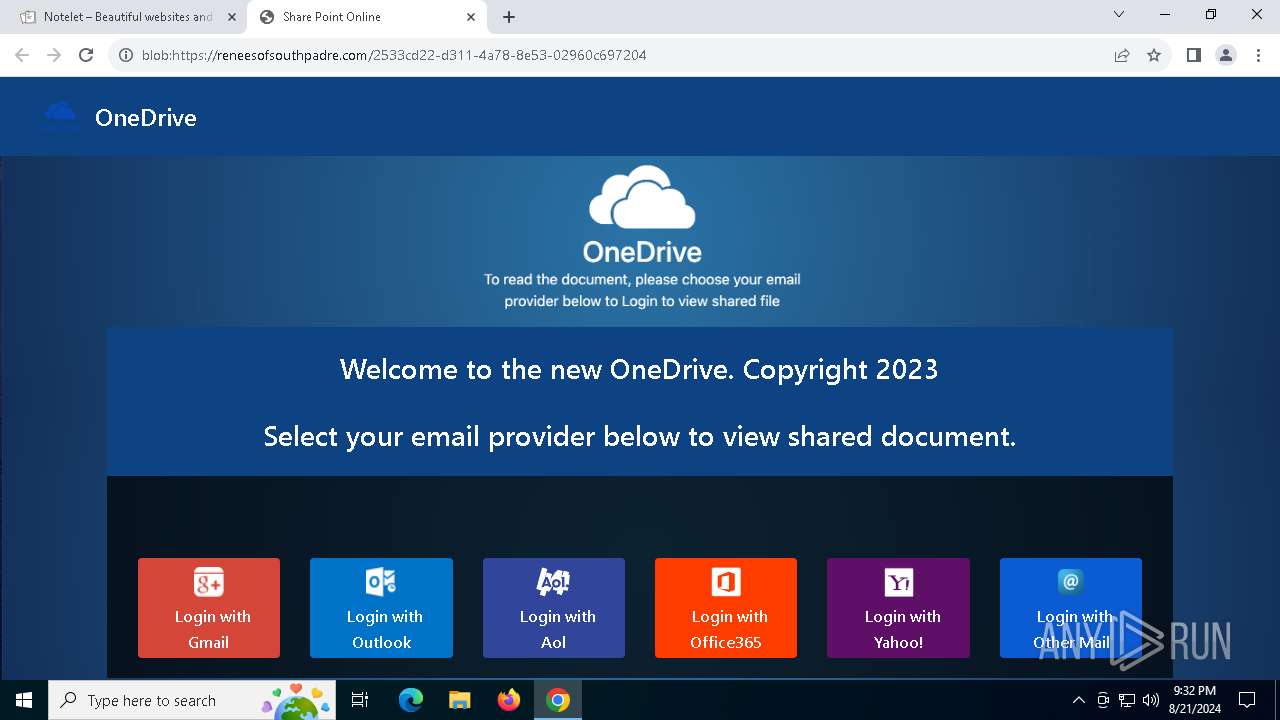
Task: Click the 'Select your email provider below' heading
Action: 639,436
